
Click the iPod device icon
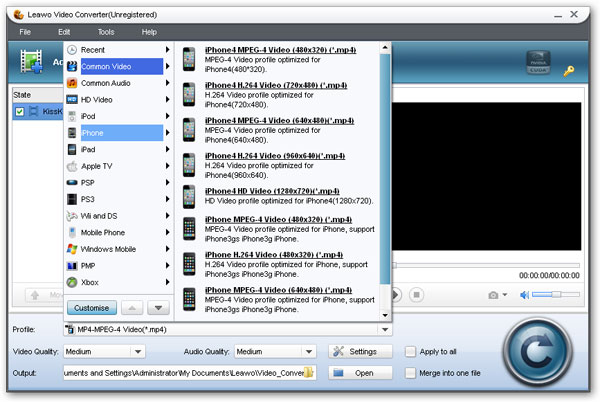click(72, 116)
